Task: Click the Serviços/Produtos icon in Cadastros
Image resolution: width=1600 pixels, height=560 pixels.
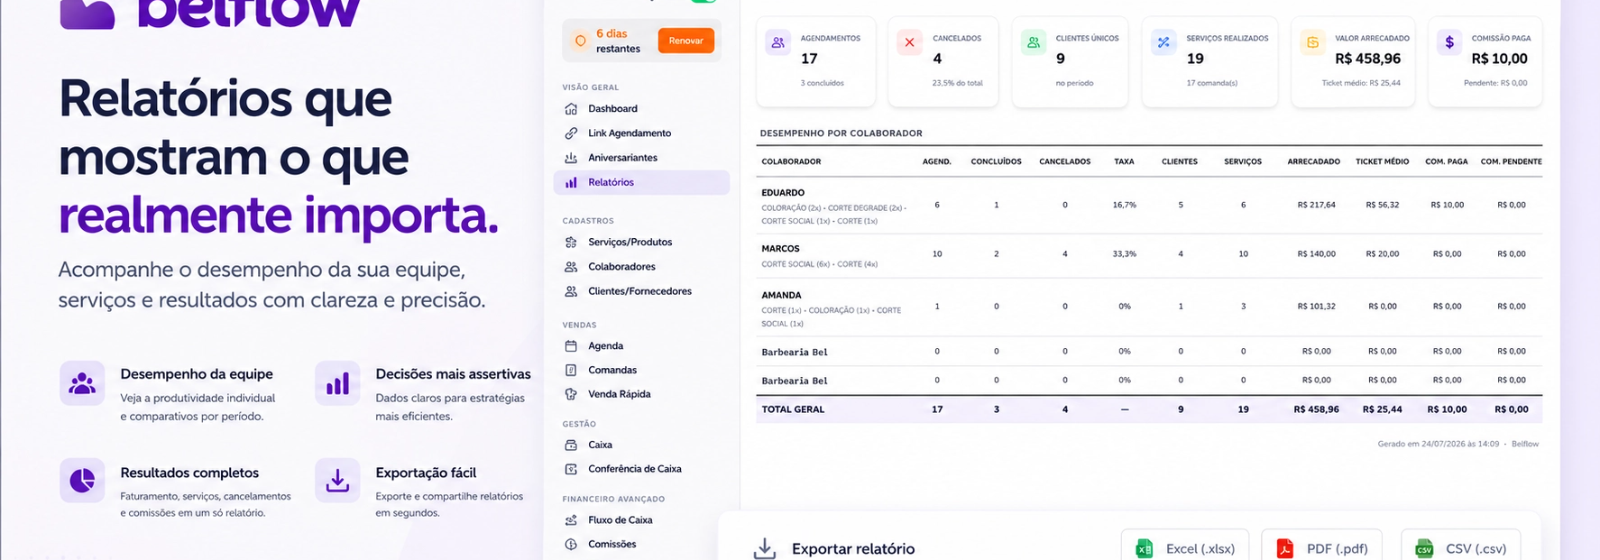Action: point(571,242)
